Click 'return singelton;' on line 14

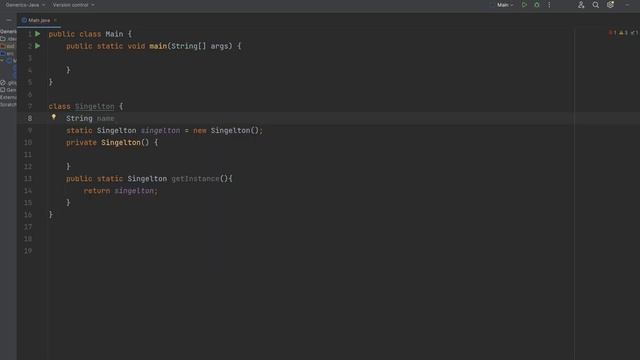[120, 191]
